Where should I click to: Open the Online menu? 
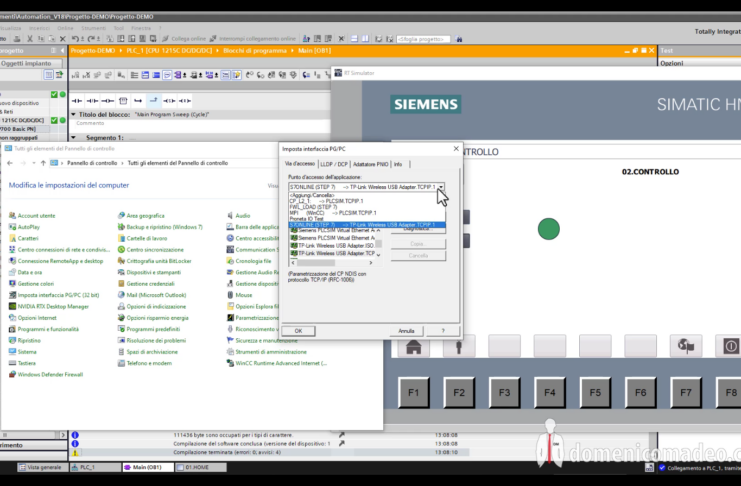(x=65, y=28)
